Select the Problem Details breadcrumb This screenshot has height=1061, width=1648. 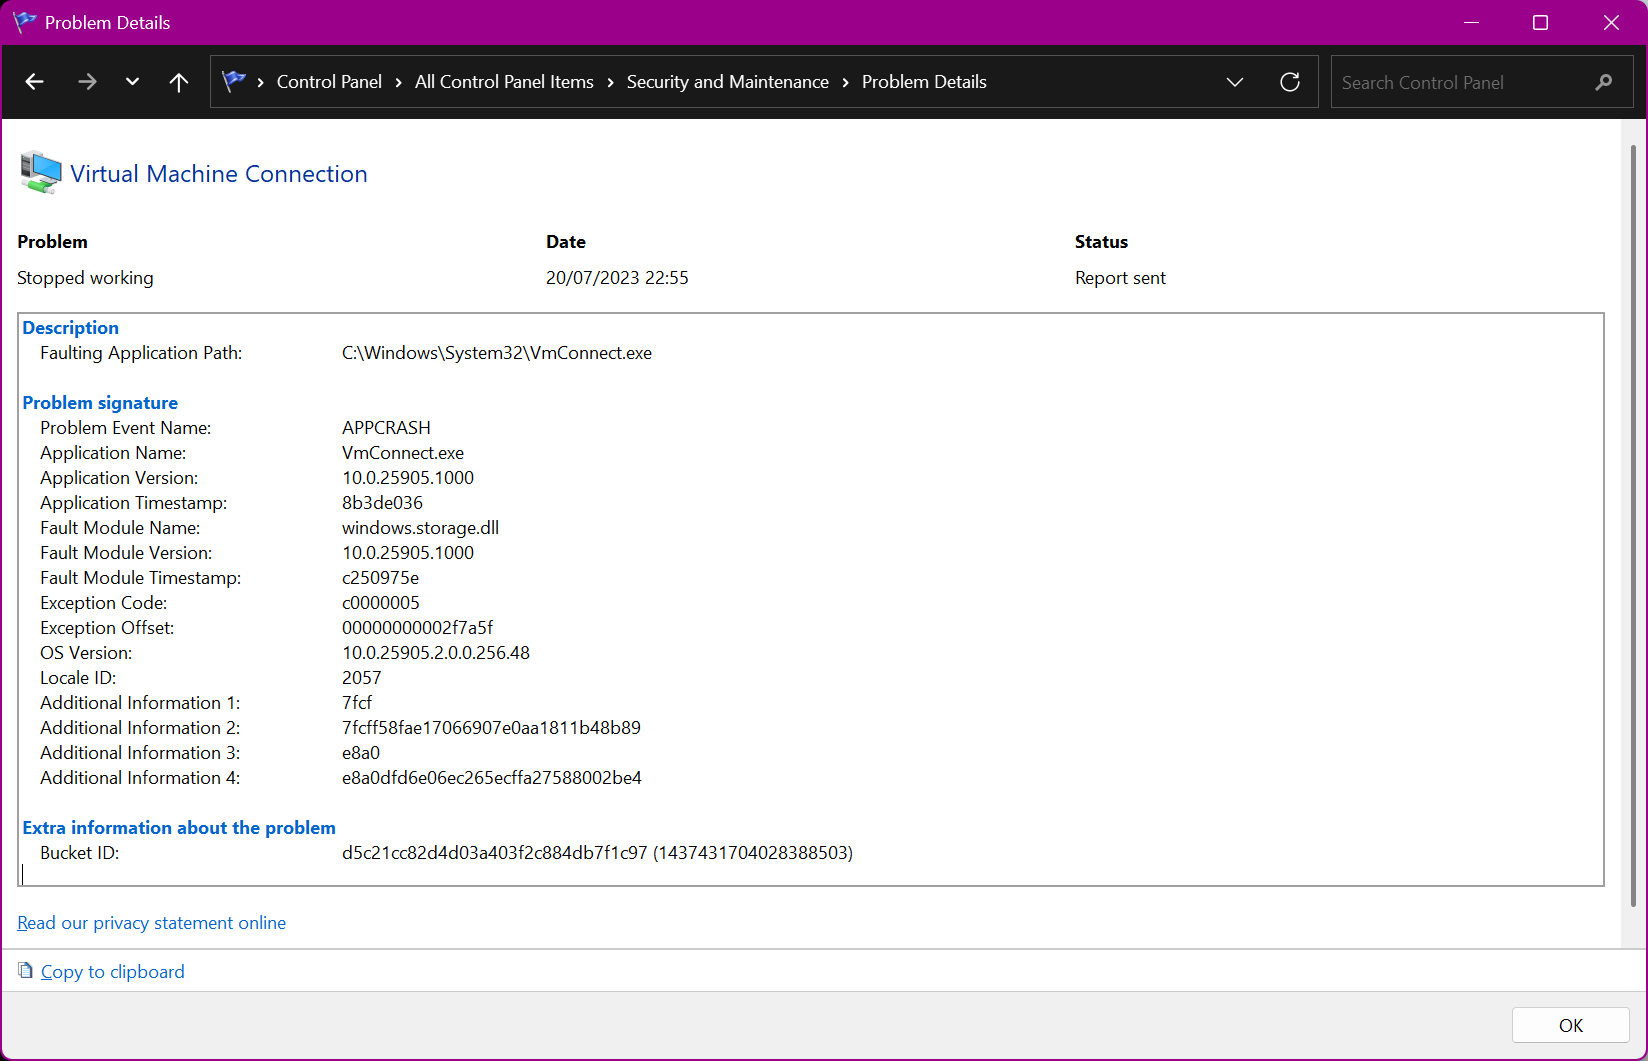pos(924,82)
